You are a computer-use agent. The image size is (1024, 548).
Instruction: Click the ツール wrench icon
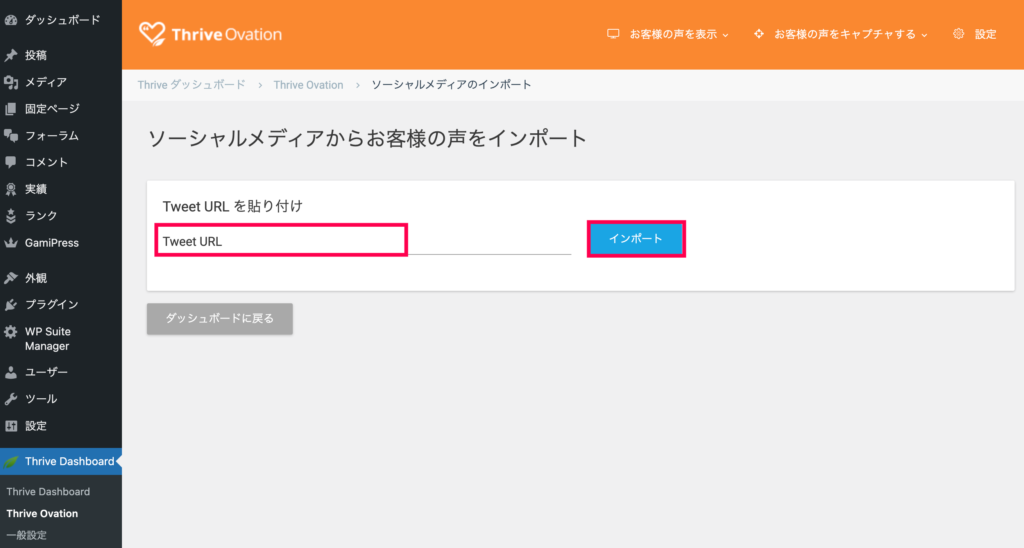(10, 399)
